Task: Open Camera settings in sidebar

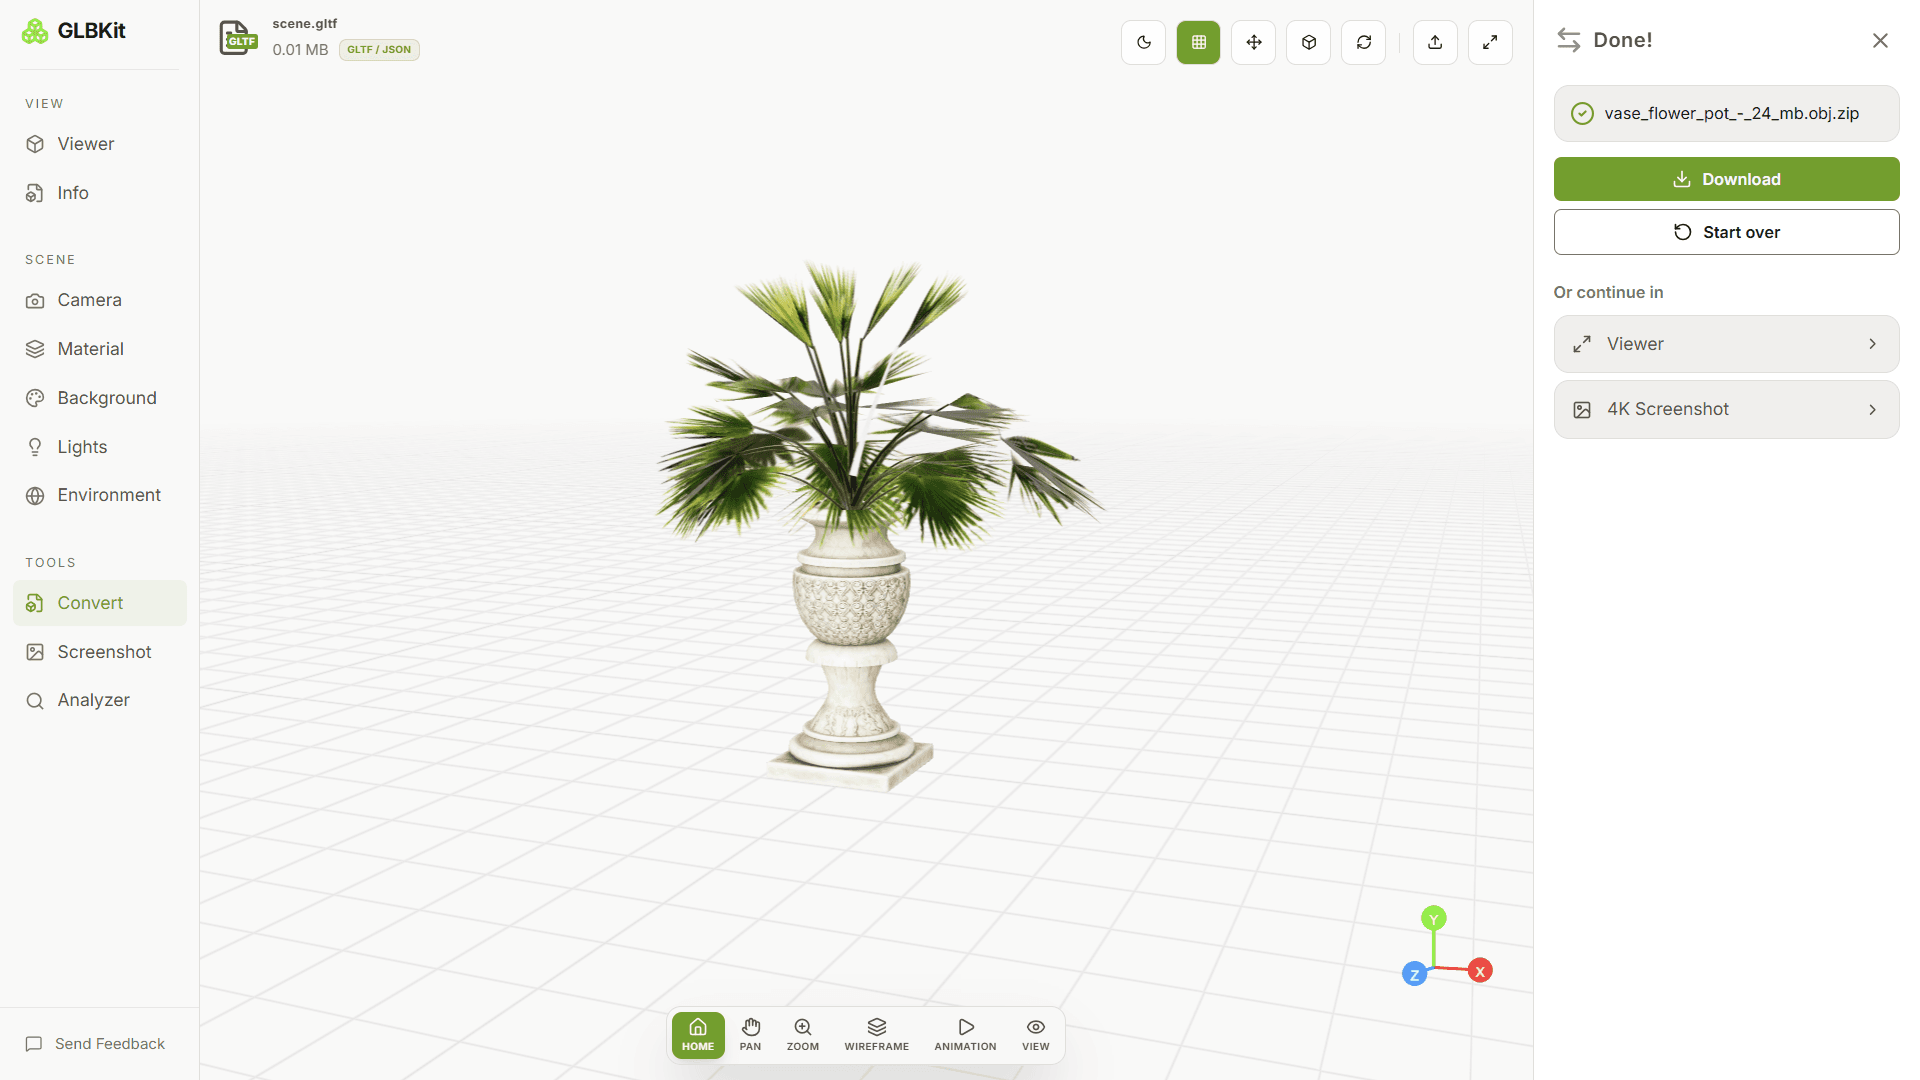Action: tap(100, 300)
